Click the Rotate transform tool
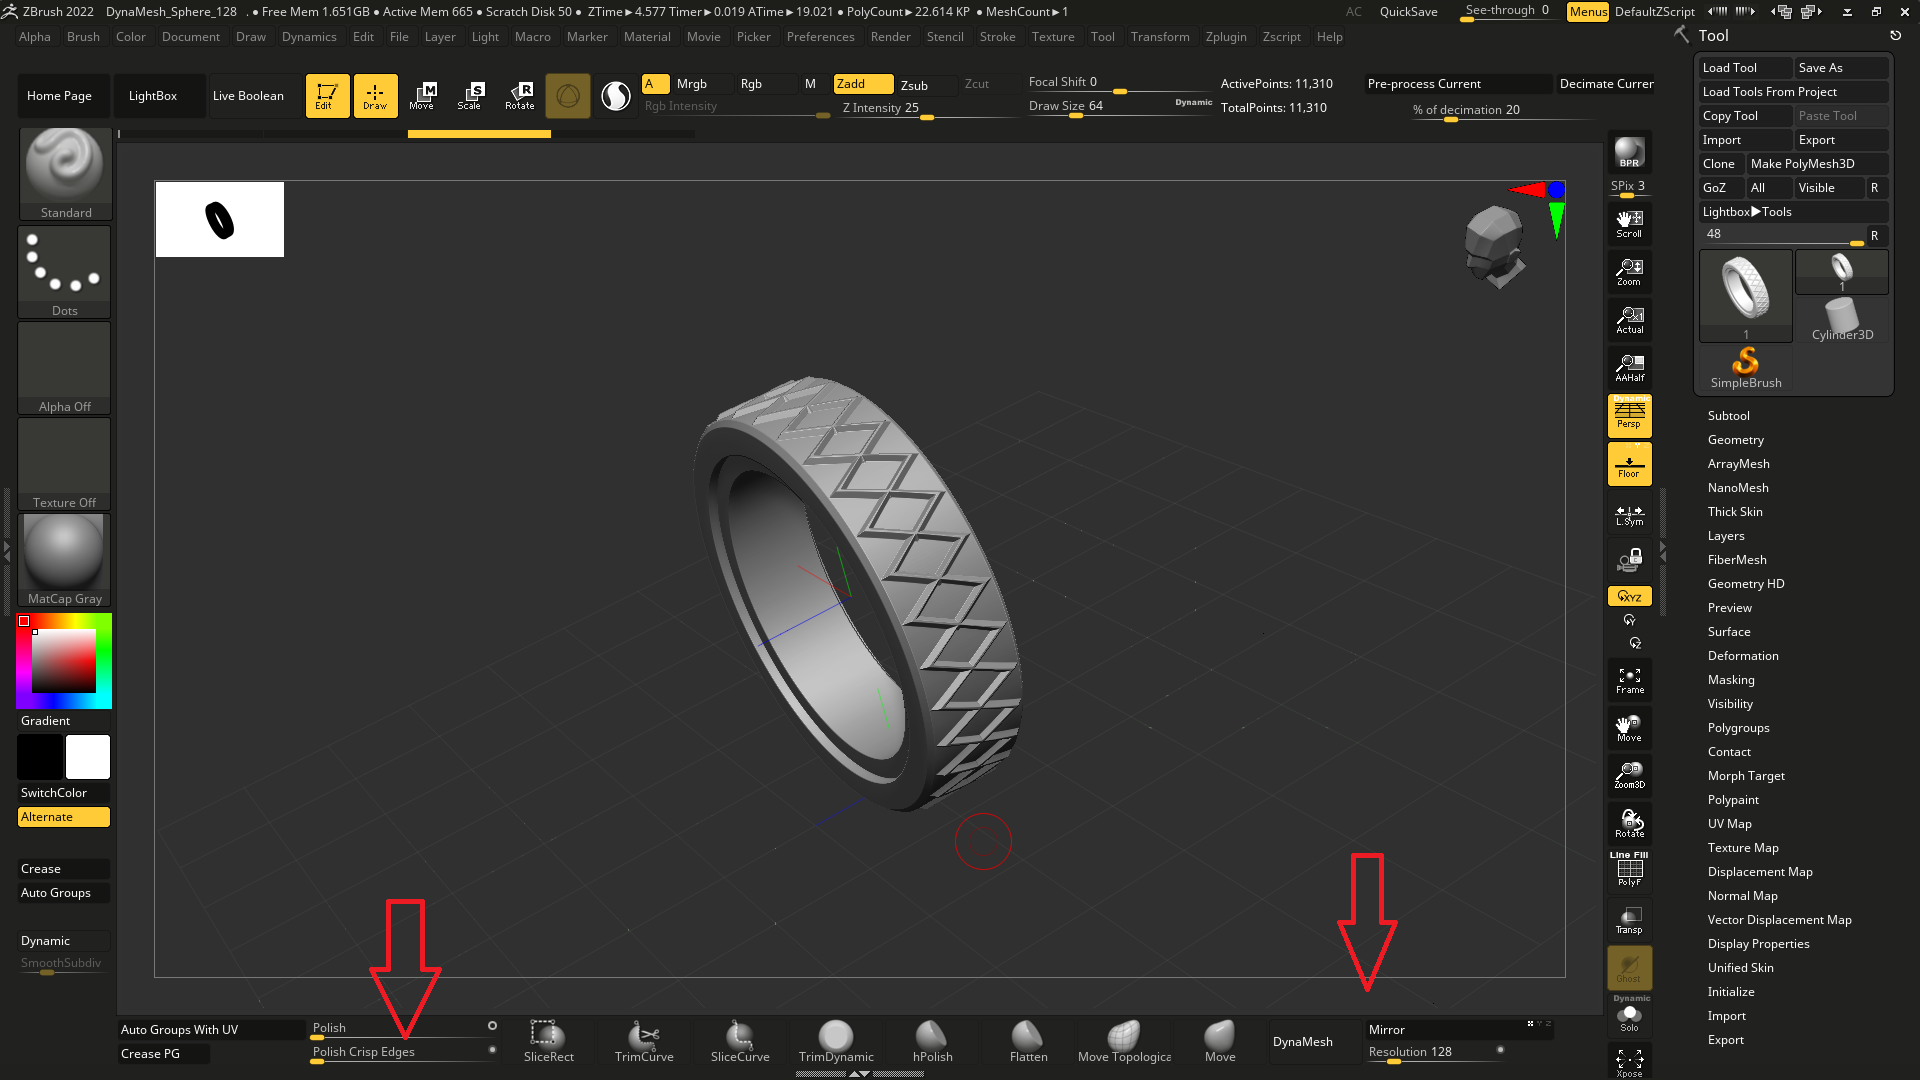 point(519,95)
